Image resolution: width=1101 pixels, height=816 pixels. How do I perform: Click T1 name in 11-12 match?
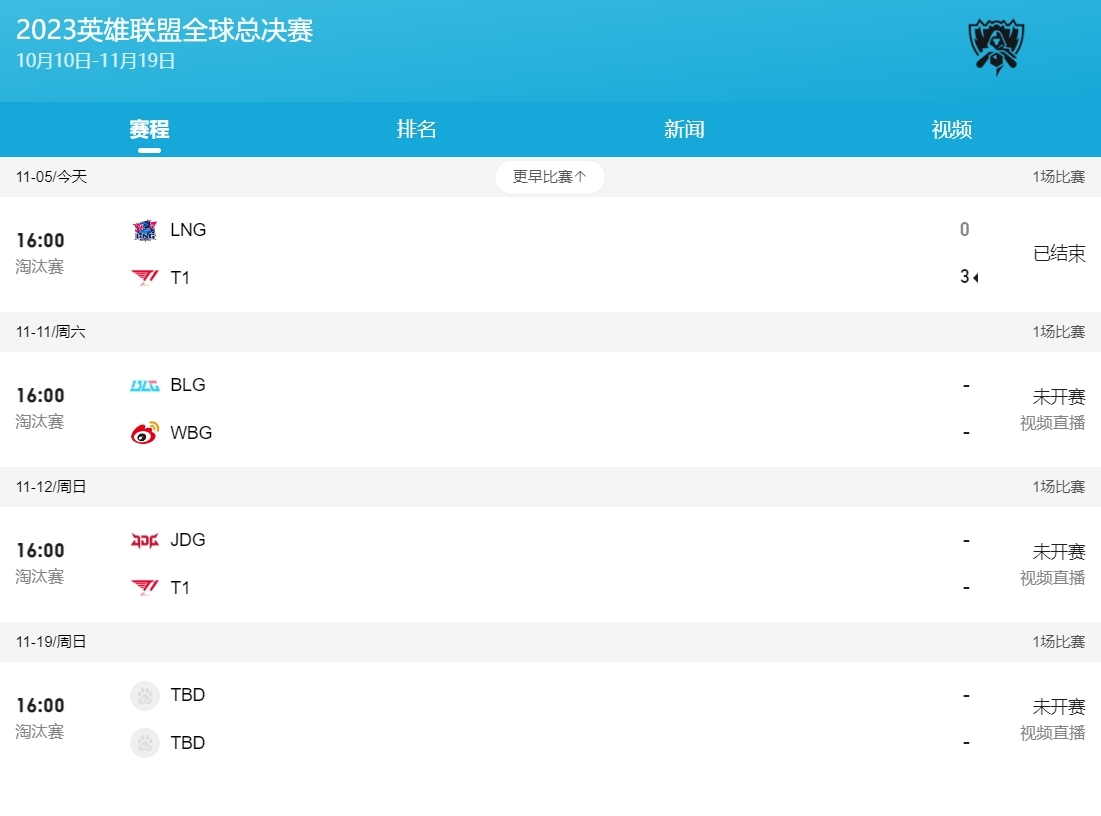180,588
